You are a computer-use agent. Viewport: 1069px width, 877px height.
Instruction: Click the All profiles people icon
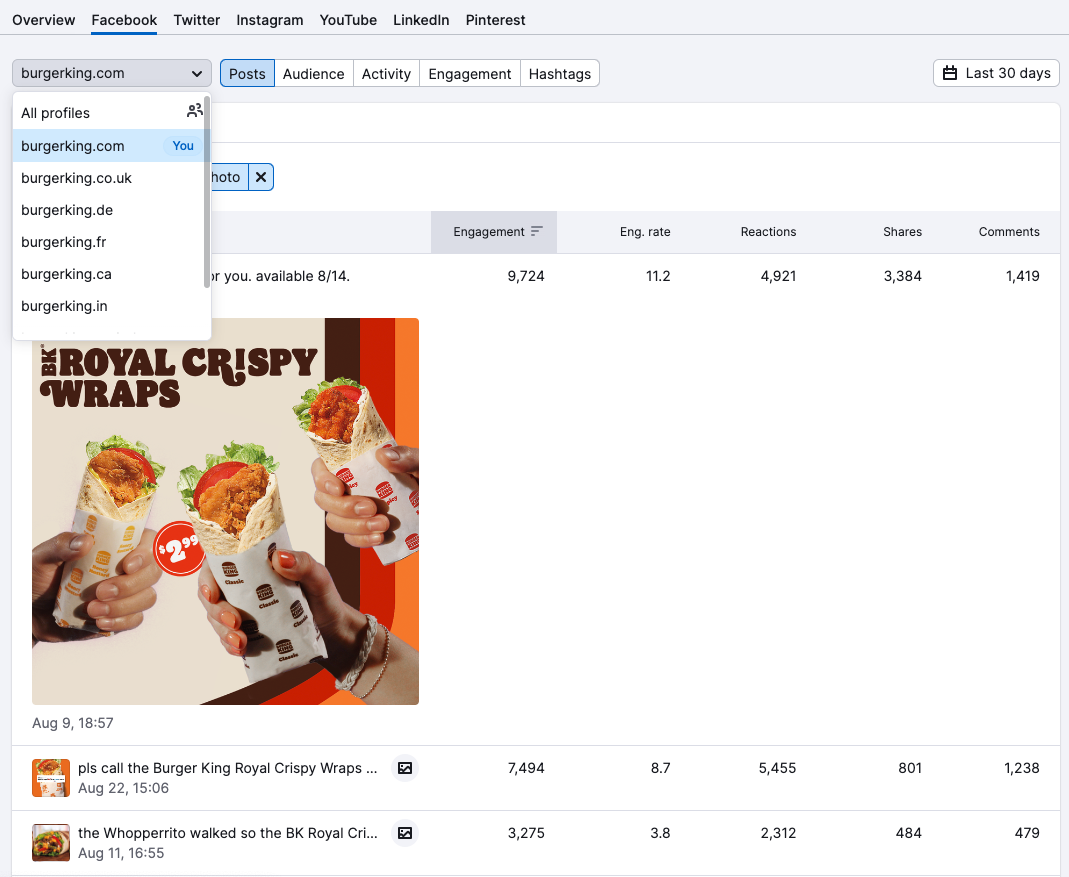coord(194,111)
